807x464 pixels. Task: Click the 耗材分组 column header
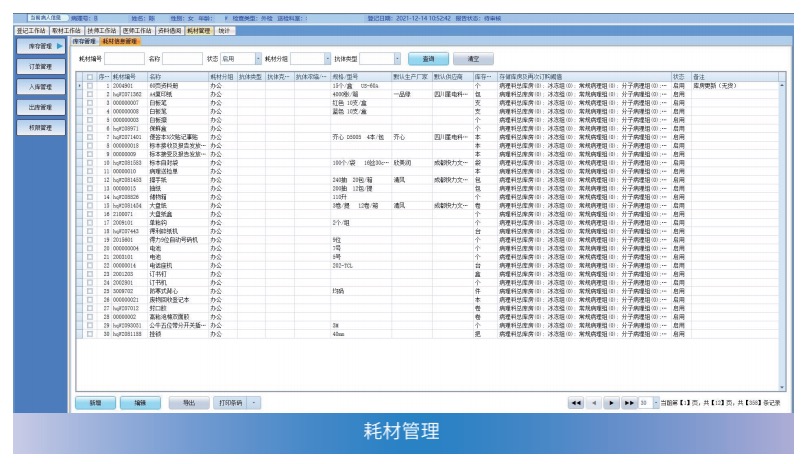pos(222,77)
